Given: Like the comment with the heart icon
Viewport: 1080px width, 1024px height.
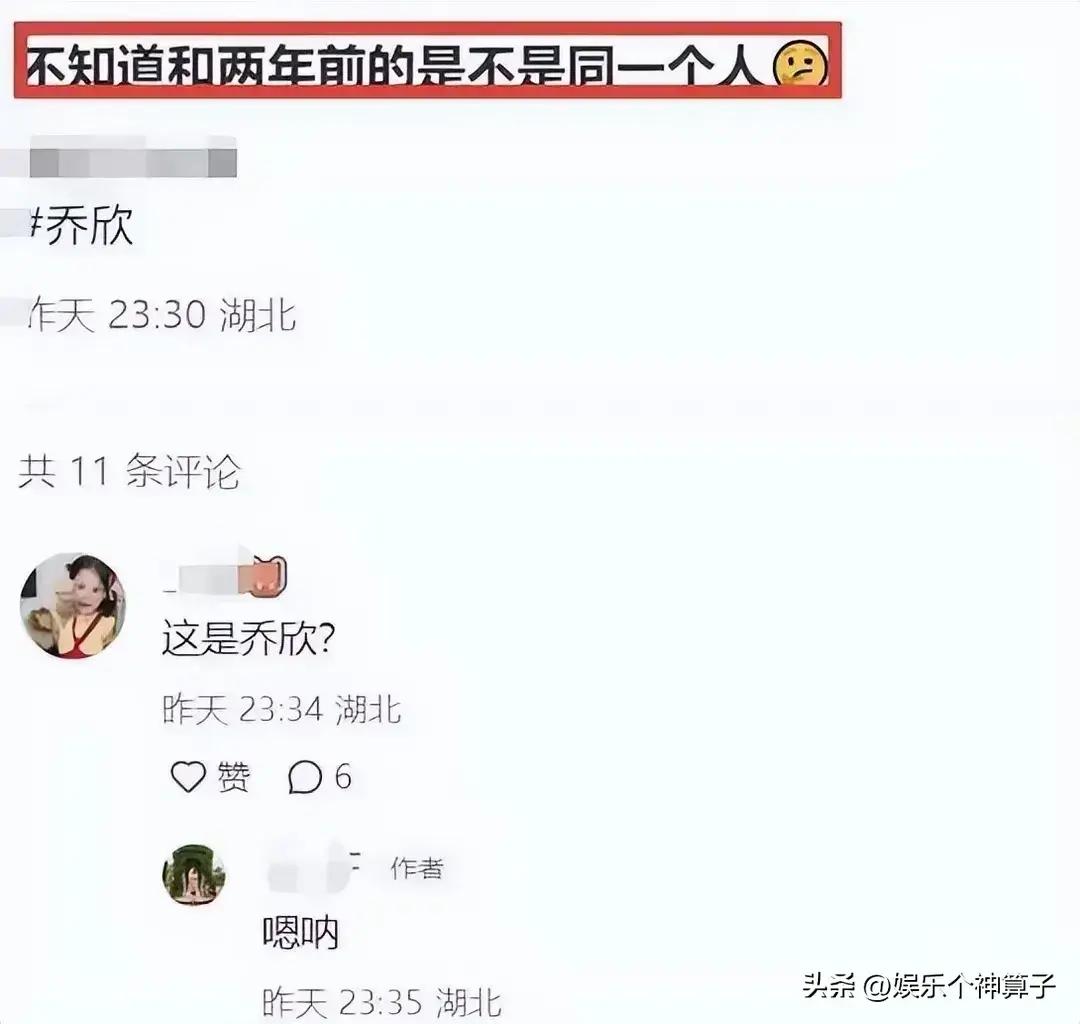Looking at the screenshot, I should pos(188,777).
